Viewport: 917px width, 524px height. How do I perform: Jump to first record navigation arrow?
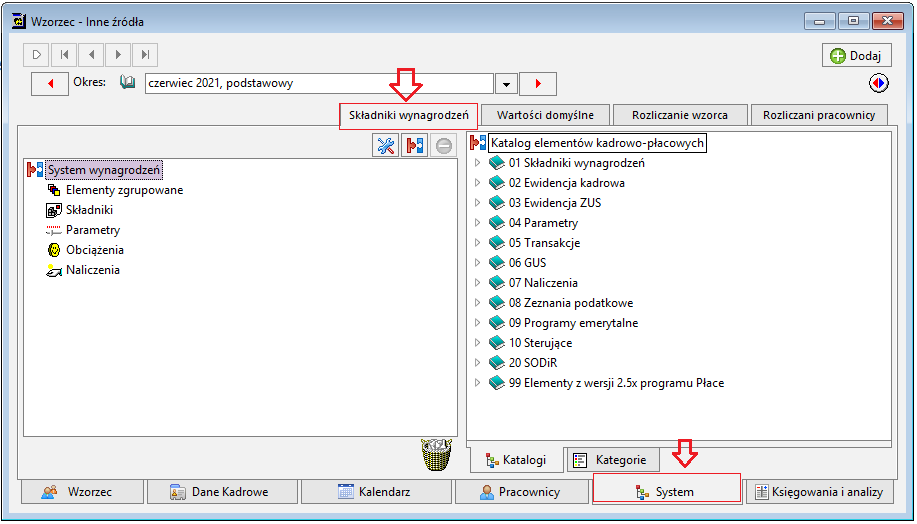pyautogui.click(x=64, y=55)
